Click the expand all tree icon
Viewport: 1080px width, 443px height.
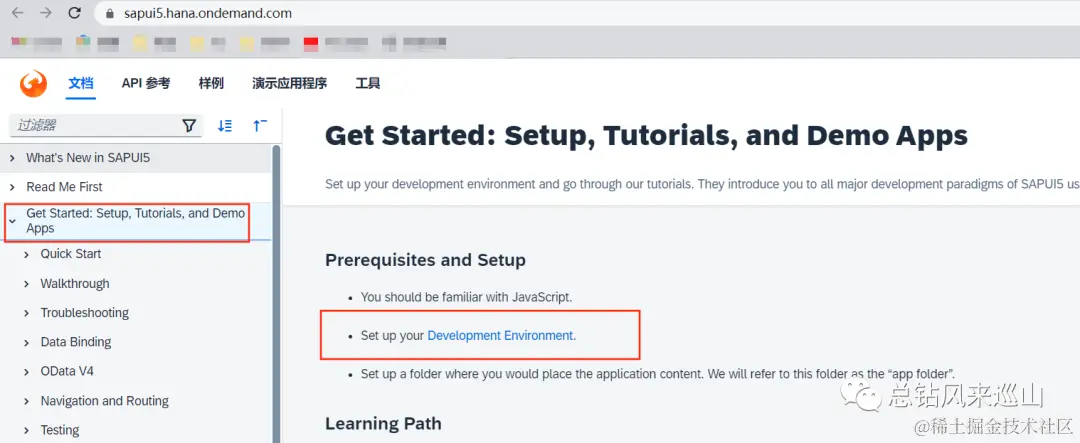pyautogui.click(x=225, y=125)
